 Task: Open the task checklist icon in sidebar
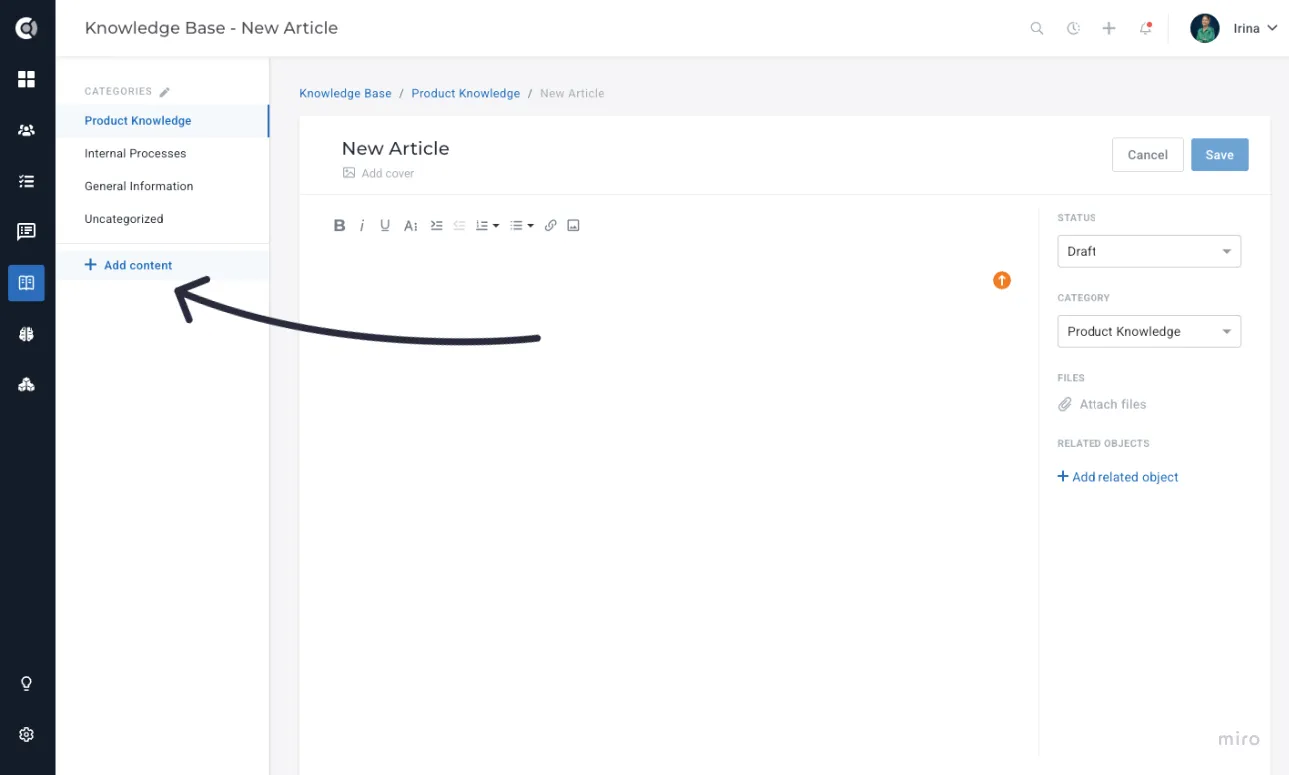click(x=27, y=181)
